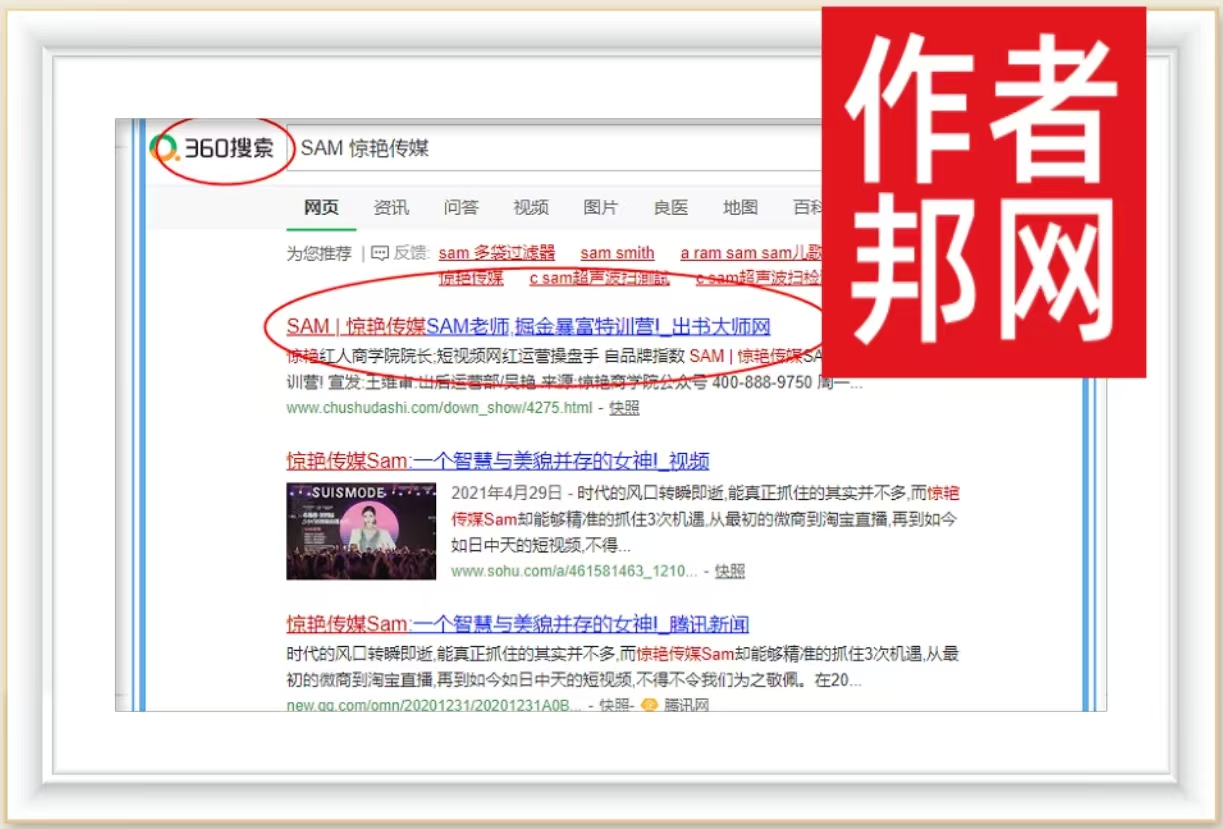Open the 出书大师网 SAM老师 result title

point(528,326)
